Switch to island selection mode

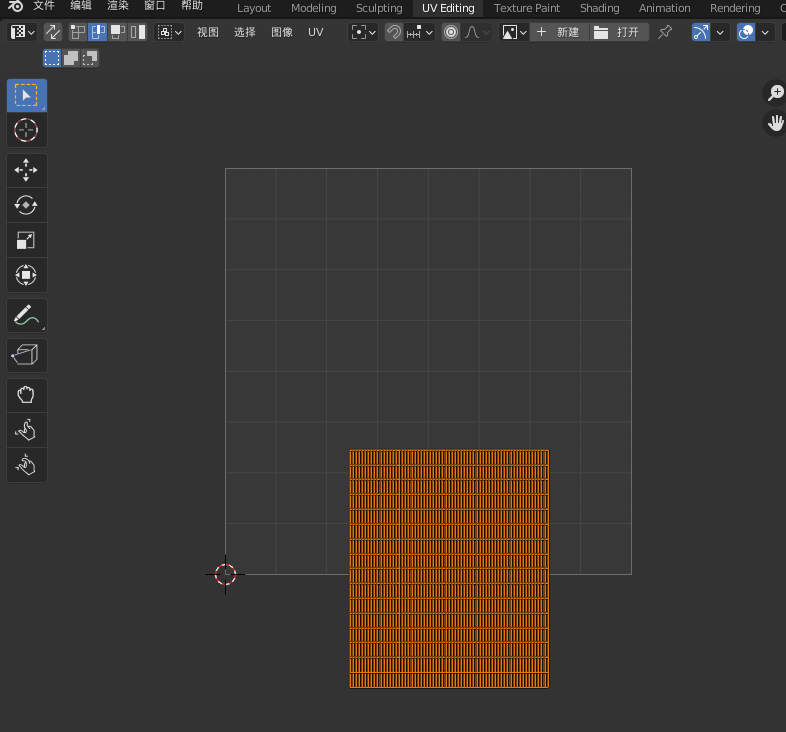click(138, 33)
